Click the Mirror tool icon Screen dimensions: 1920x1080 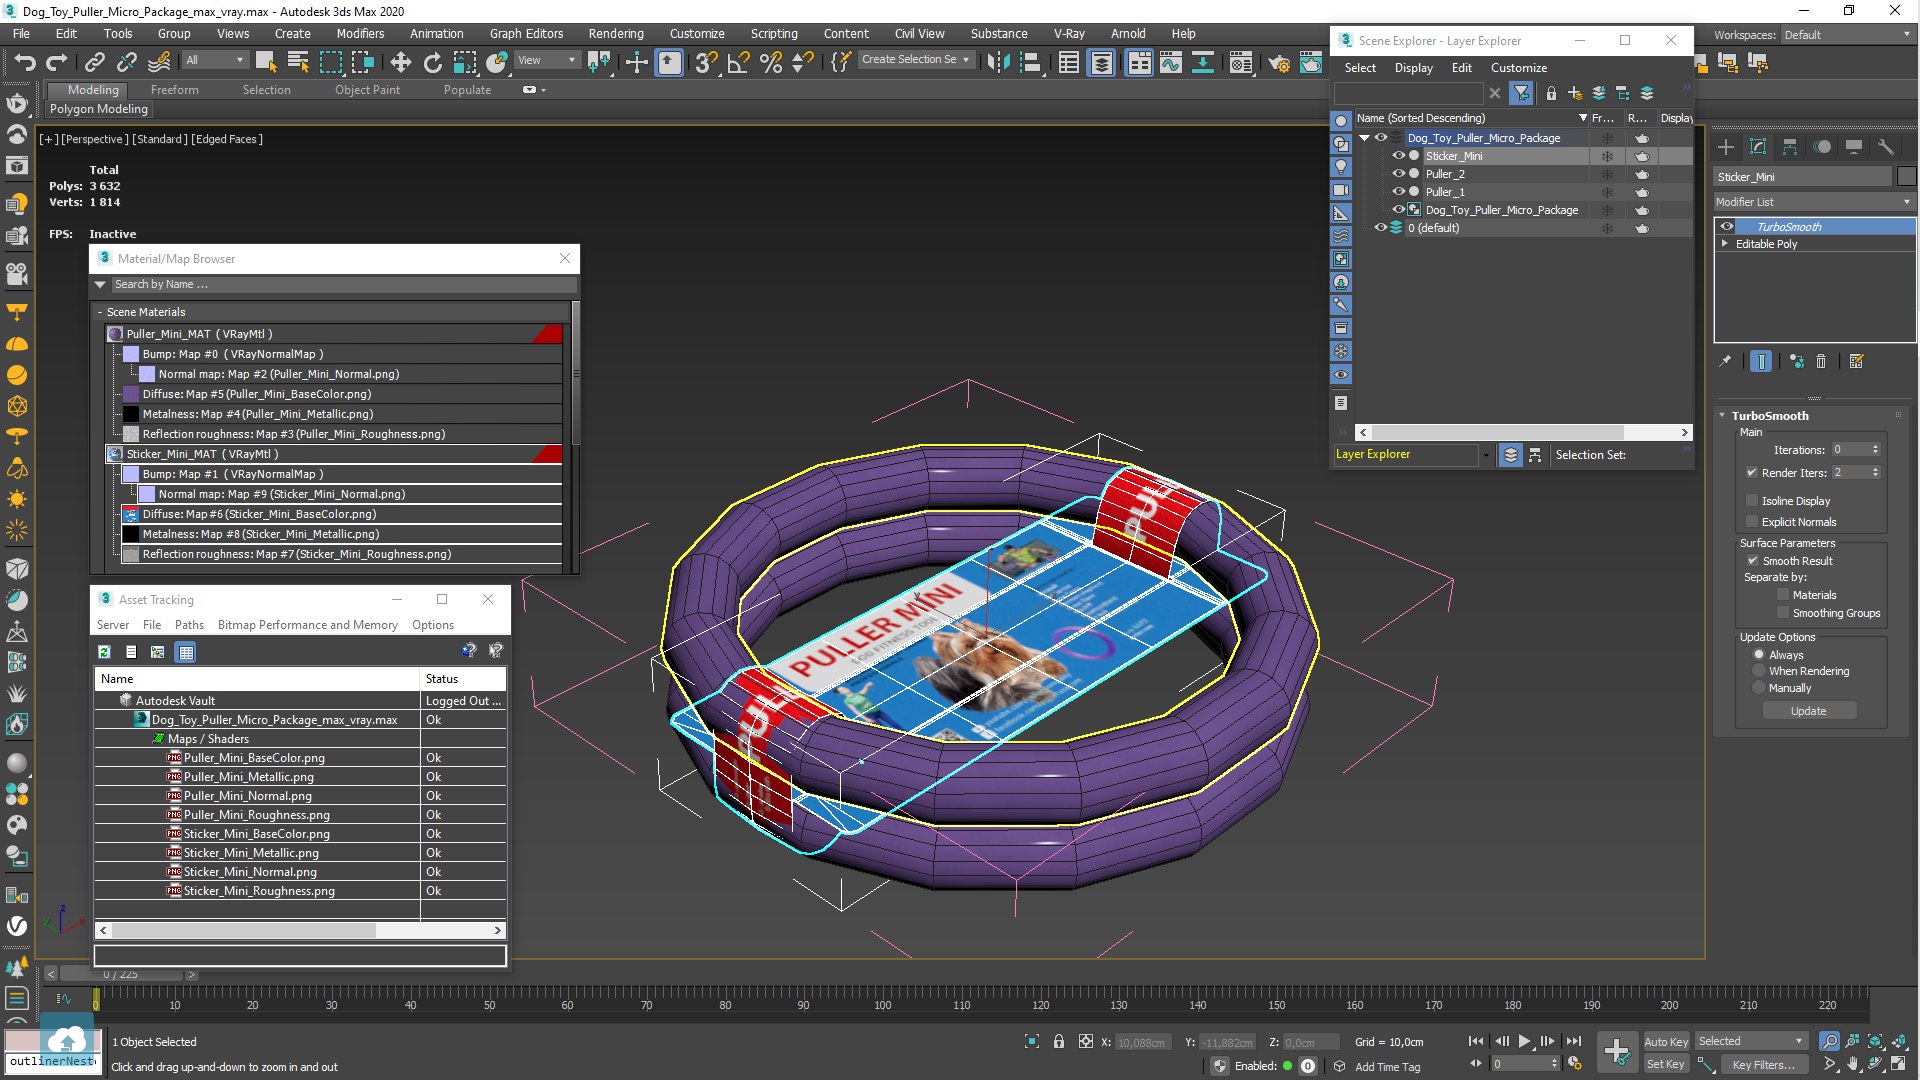(997, 63)
